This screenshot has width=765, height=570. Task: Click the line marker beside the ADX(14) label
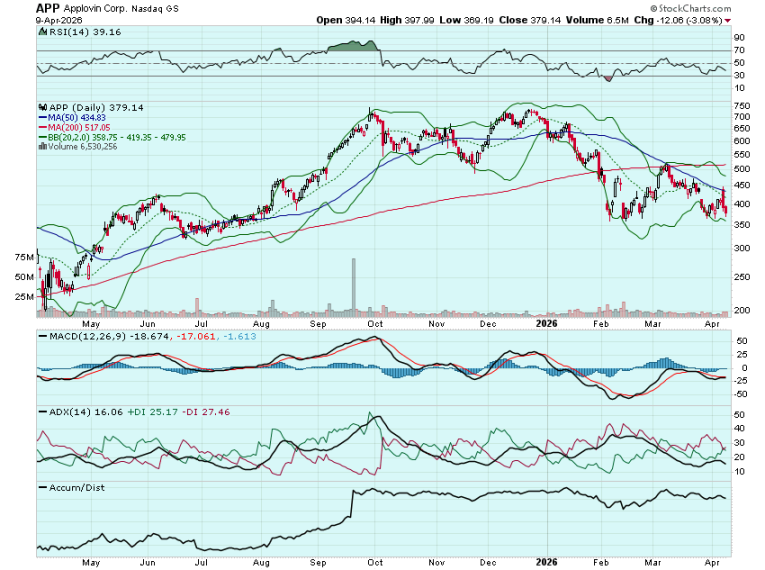(x=42, y=411)
